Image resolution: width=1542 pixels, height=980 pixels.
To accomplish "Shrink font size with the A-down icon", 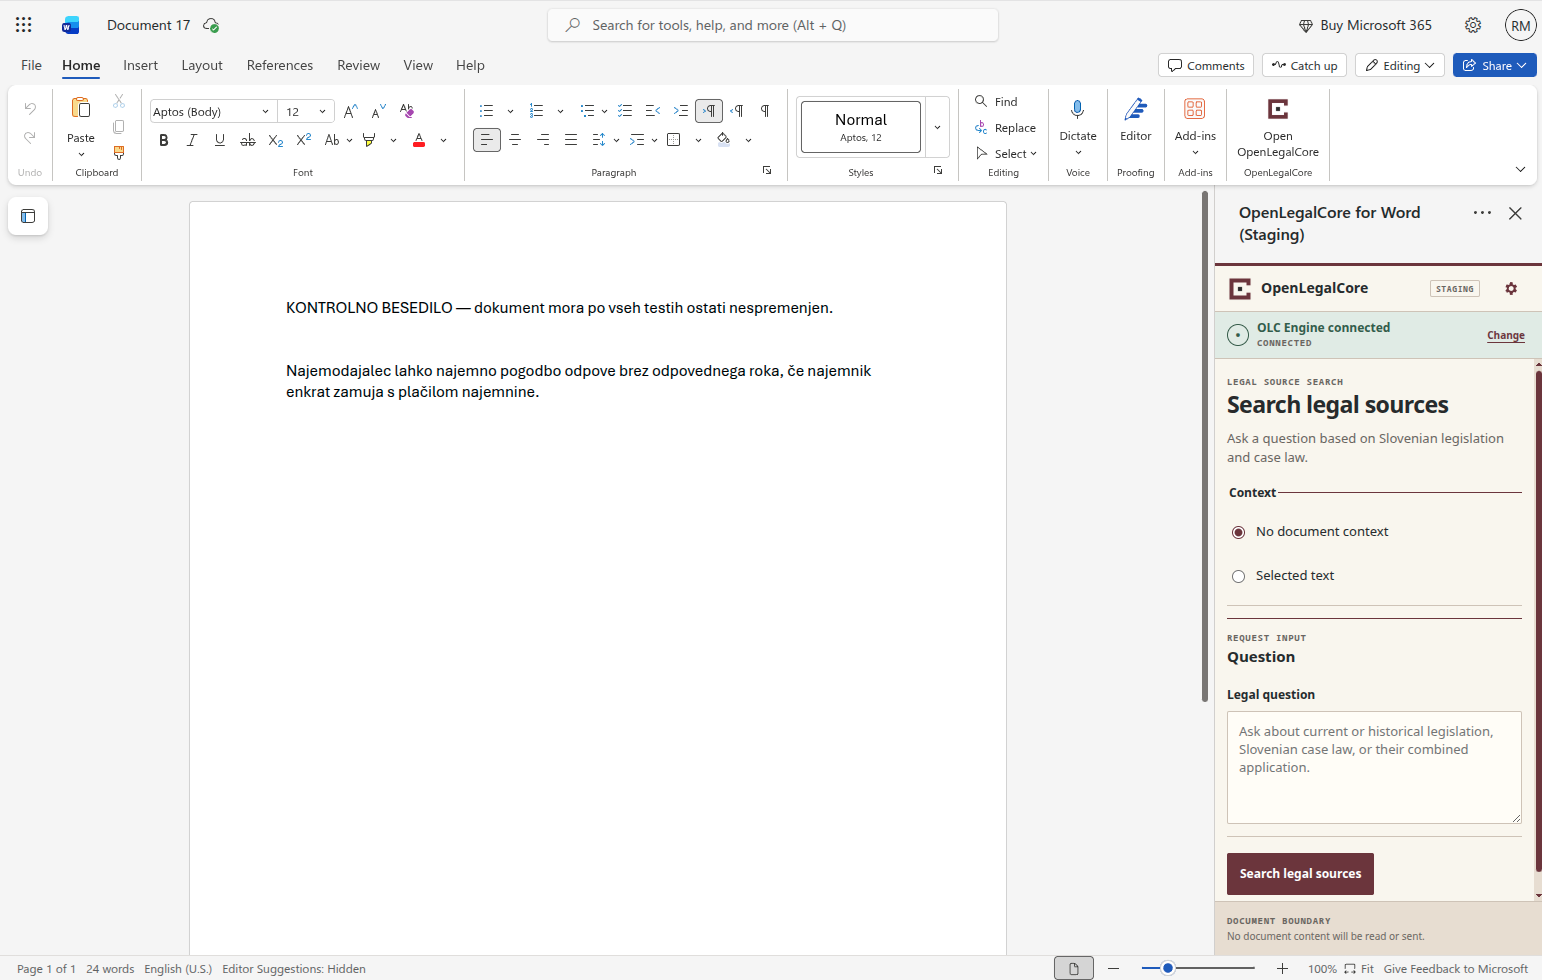I will [378, 111].
